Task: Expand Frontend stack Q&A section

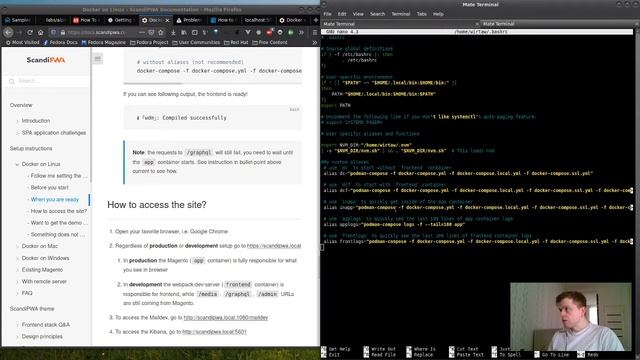Action: (18, 325)
